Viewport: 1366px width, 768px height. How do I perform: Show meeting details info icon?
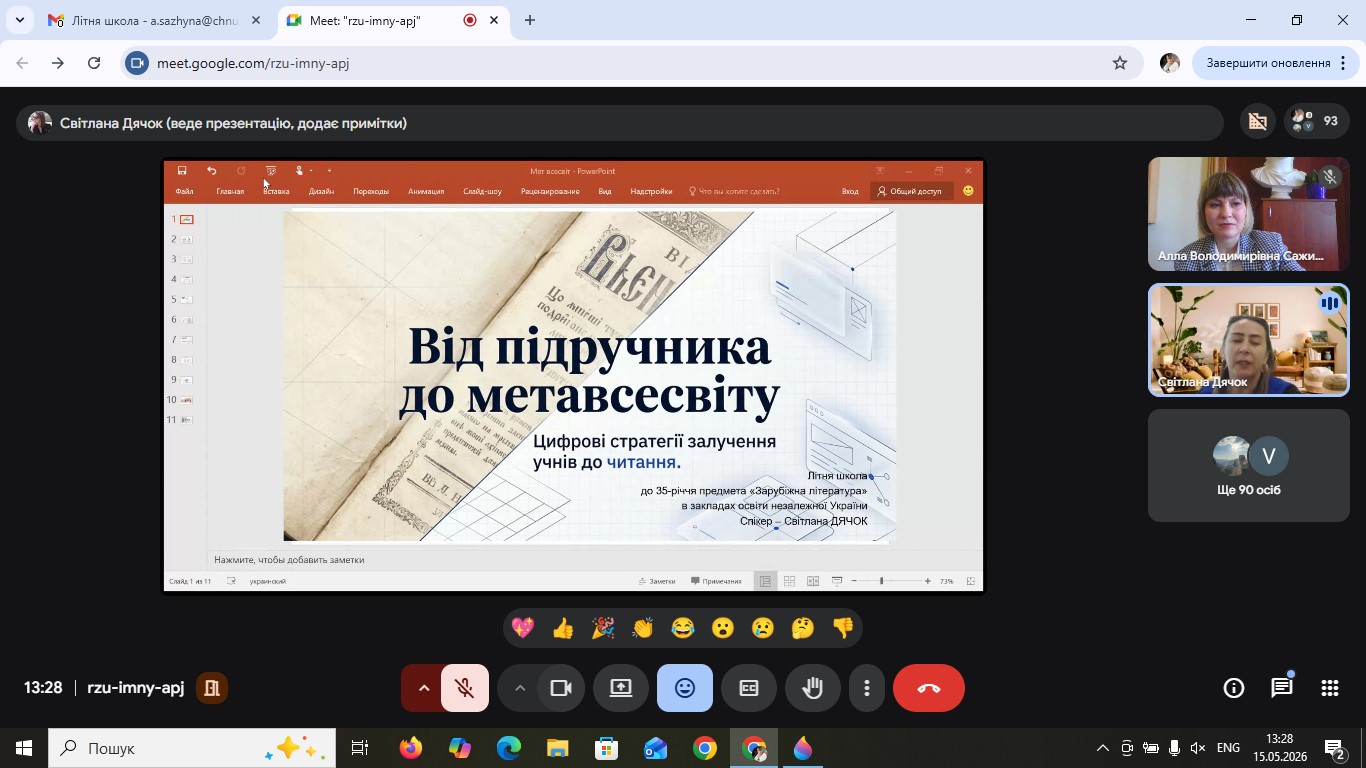tap(1234, 688)
